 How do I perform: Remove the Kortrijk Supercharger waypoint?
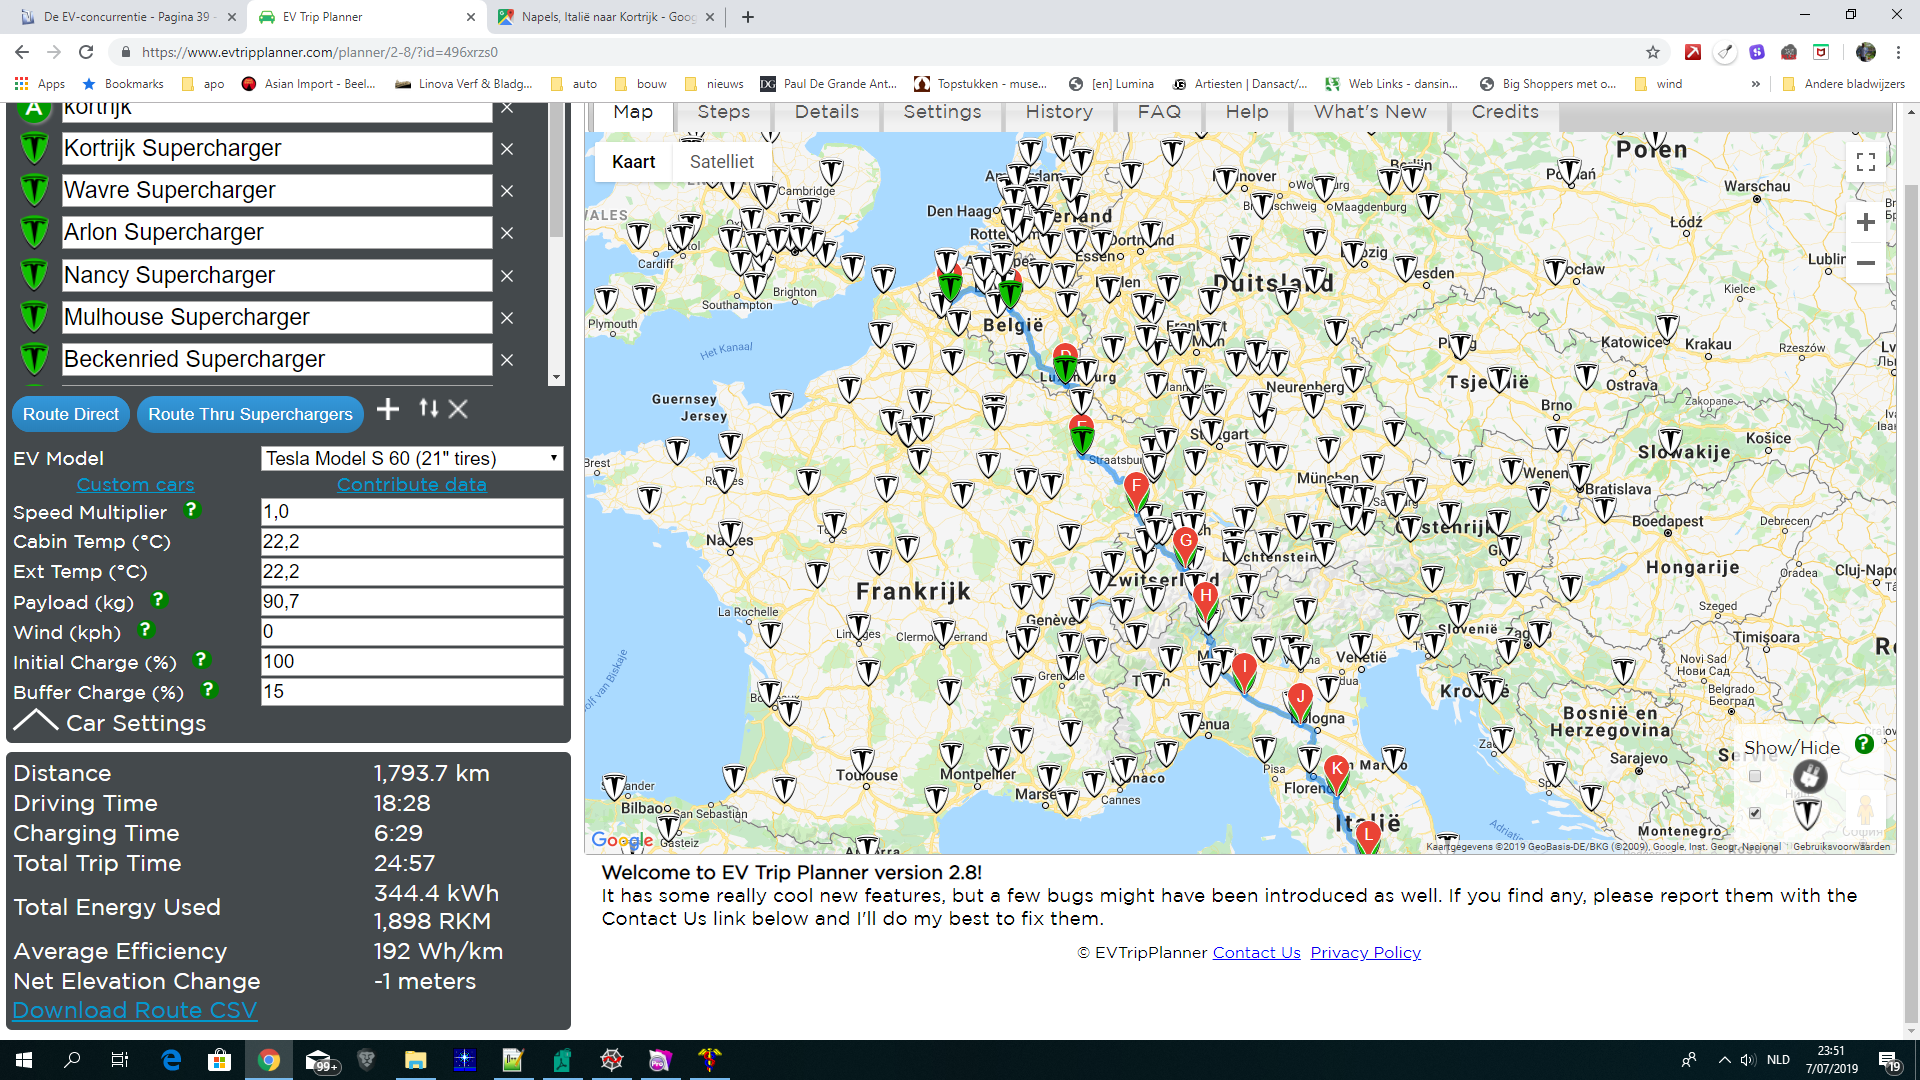pos(507,149)
